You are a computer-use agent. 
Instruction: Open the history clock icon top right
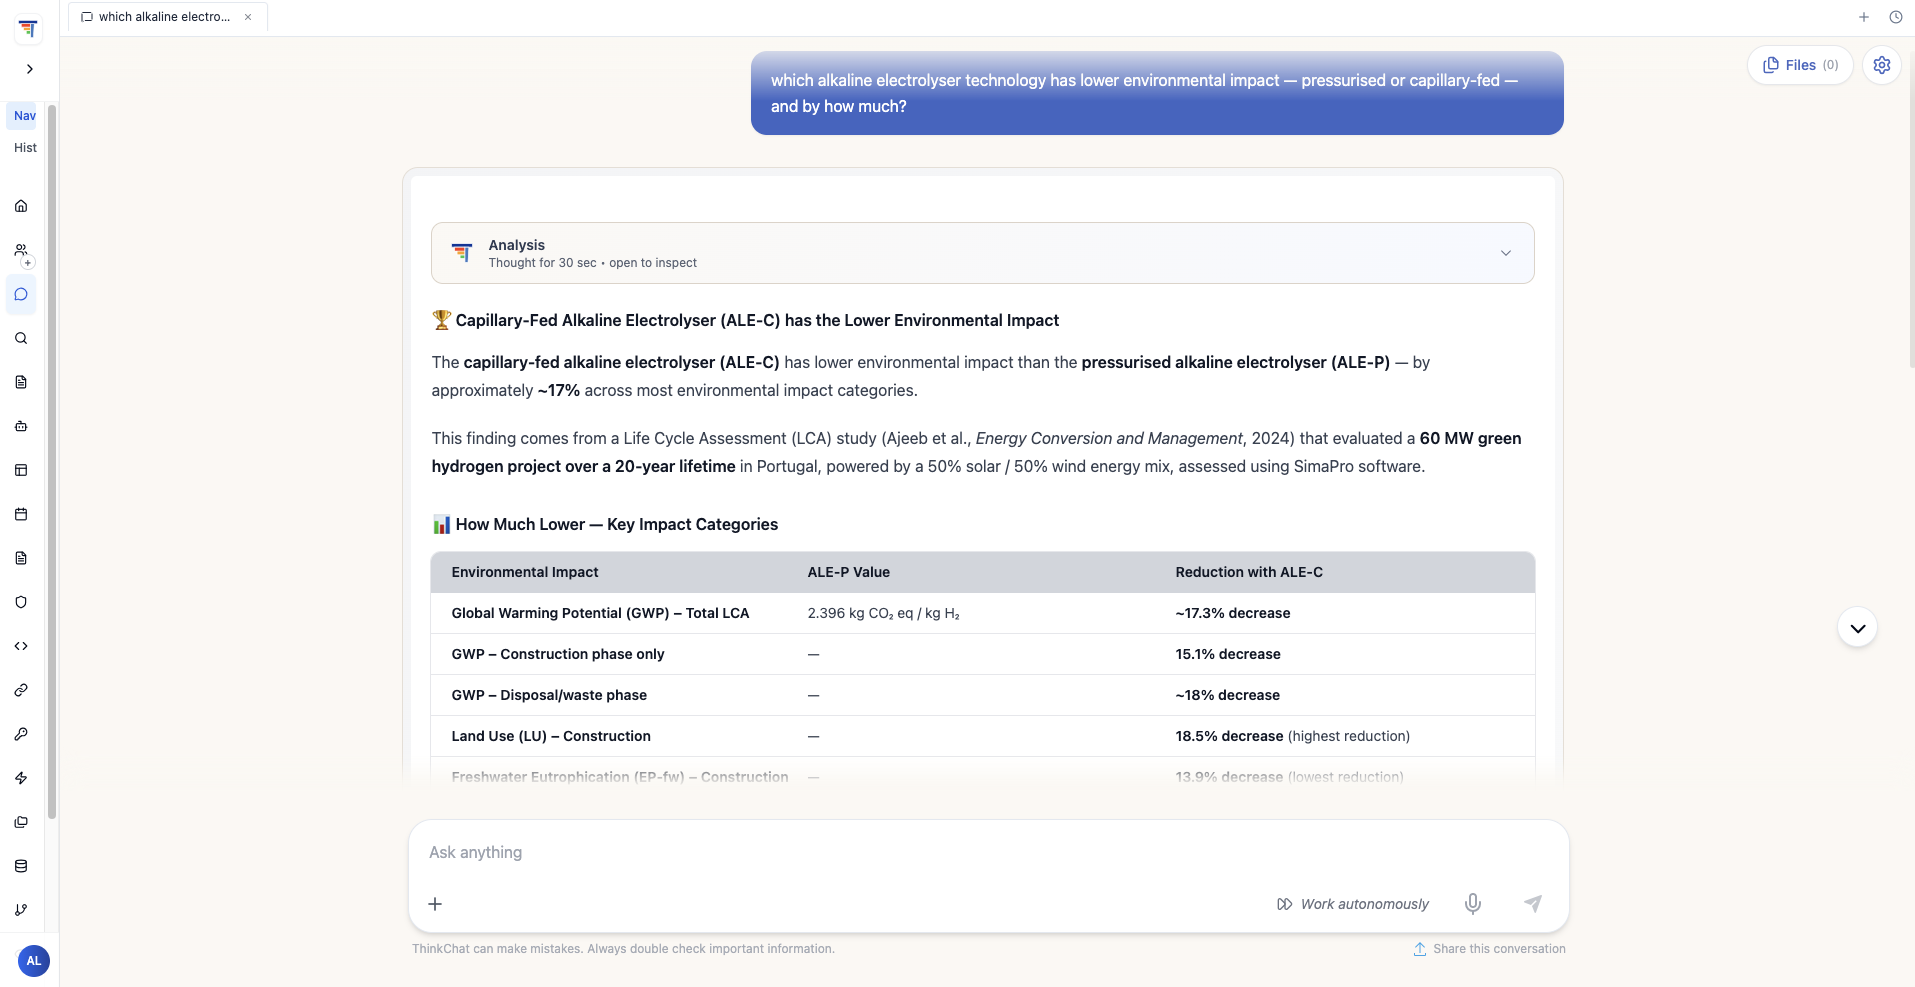click(1895, 17)
